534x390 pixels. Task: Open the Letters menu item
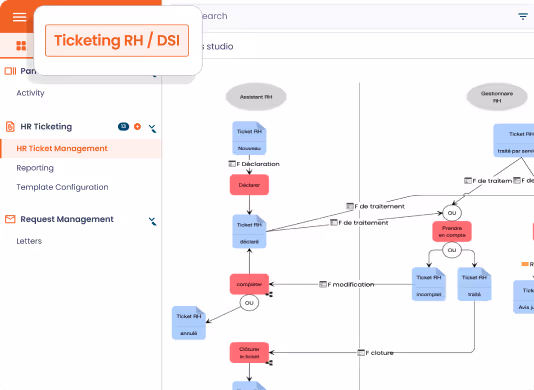(x=29, y=241)
